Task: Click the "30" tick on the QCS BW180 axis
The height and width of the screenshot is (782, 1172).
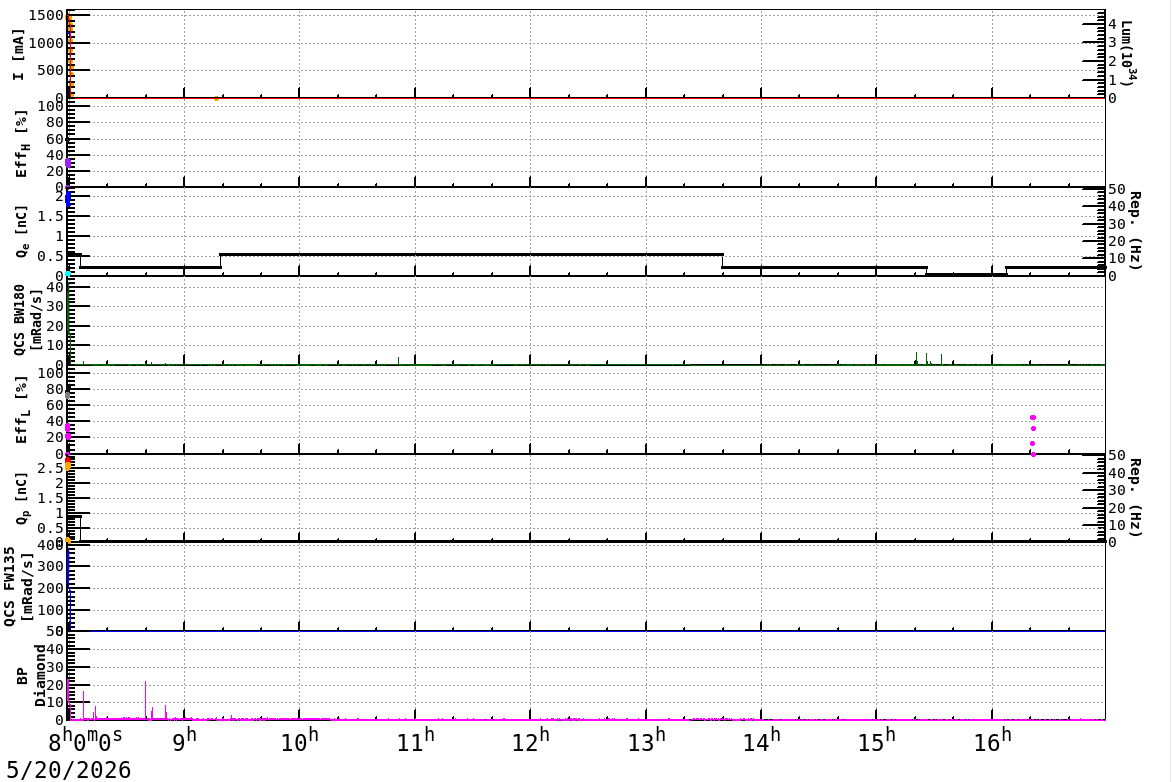Action: click(55, 306)
